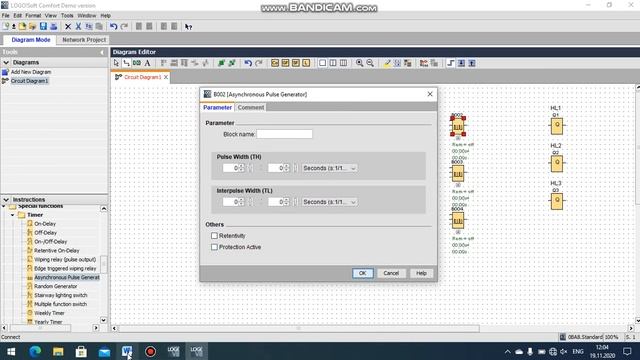Viewport: 640px width, 360px height.
Task: Click the Zoom in magnifier icon
Action: tap(359, 63)
